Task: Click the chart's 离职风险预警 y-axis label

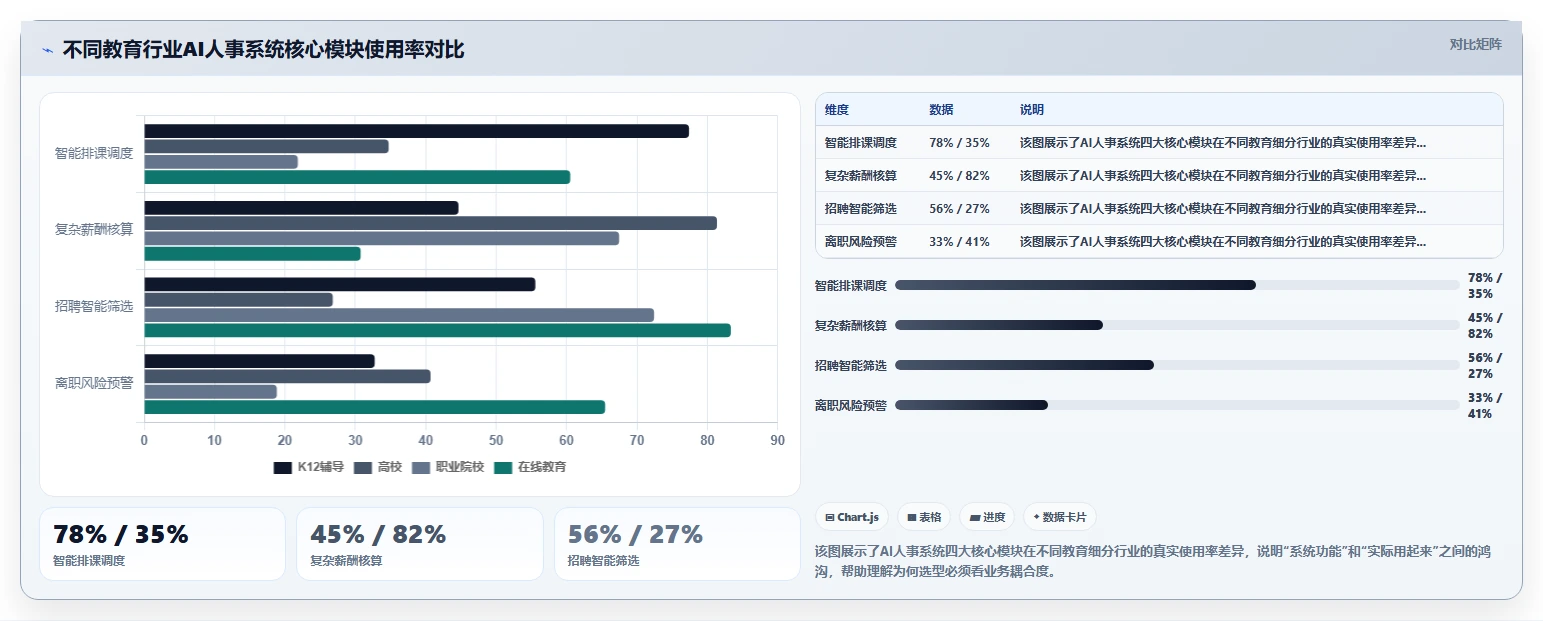Action: (94, 383)
